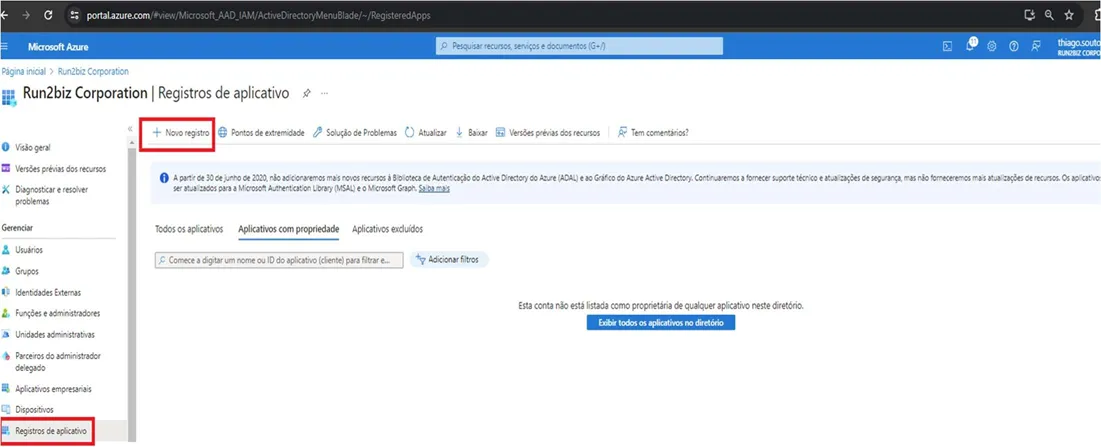Click the browser zoom magnifier icon
This screenshot has width=1101, height=447.
[x=1049, y=15]
